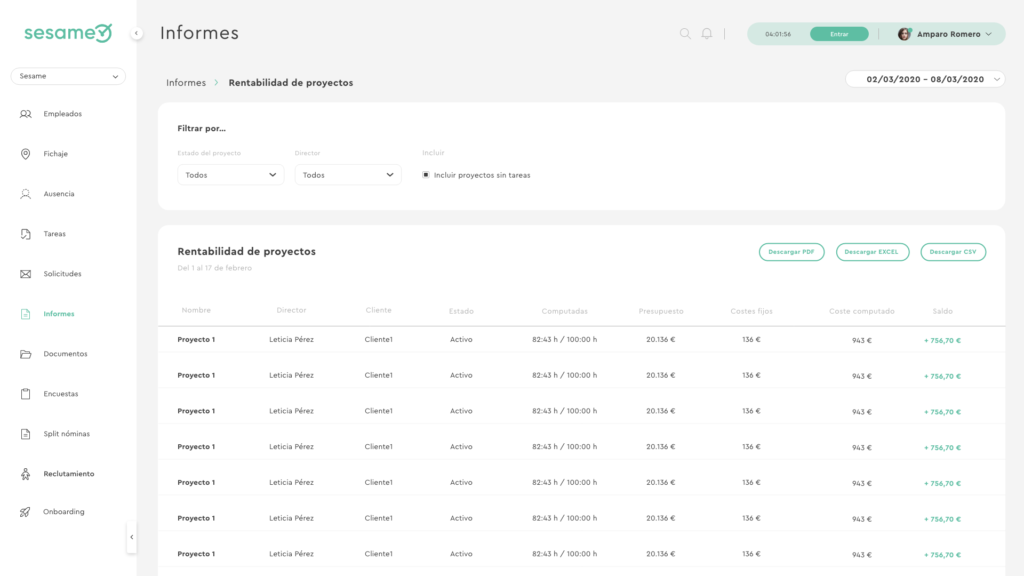Click the Sesame logo

click(68, 33)
